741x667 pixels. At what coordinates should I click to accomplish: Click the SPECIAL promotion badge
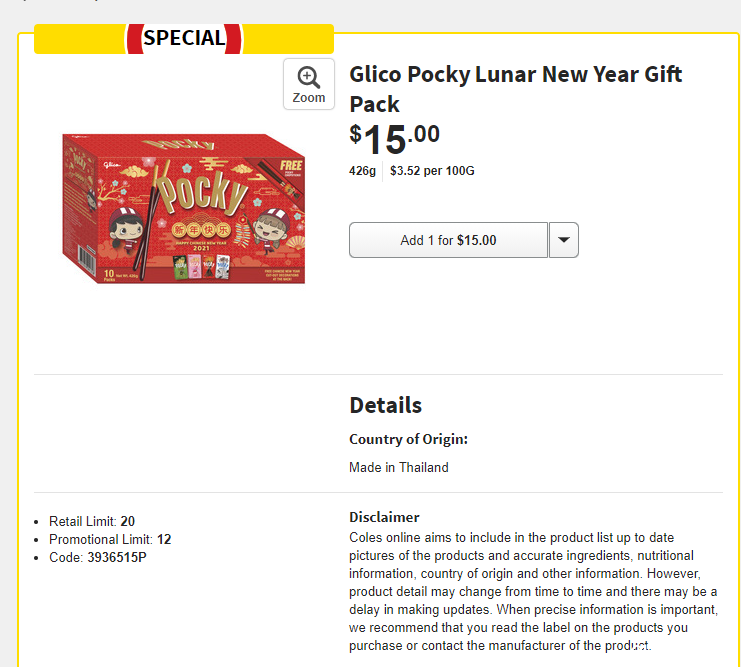pyautogui.click(x=184, y=38)
